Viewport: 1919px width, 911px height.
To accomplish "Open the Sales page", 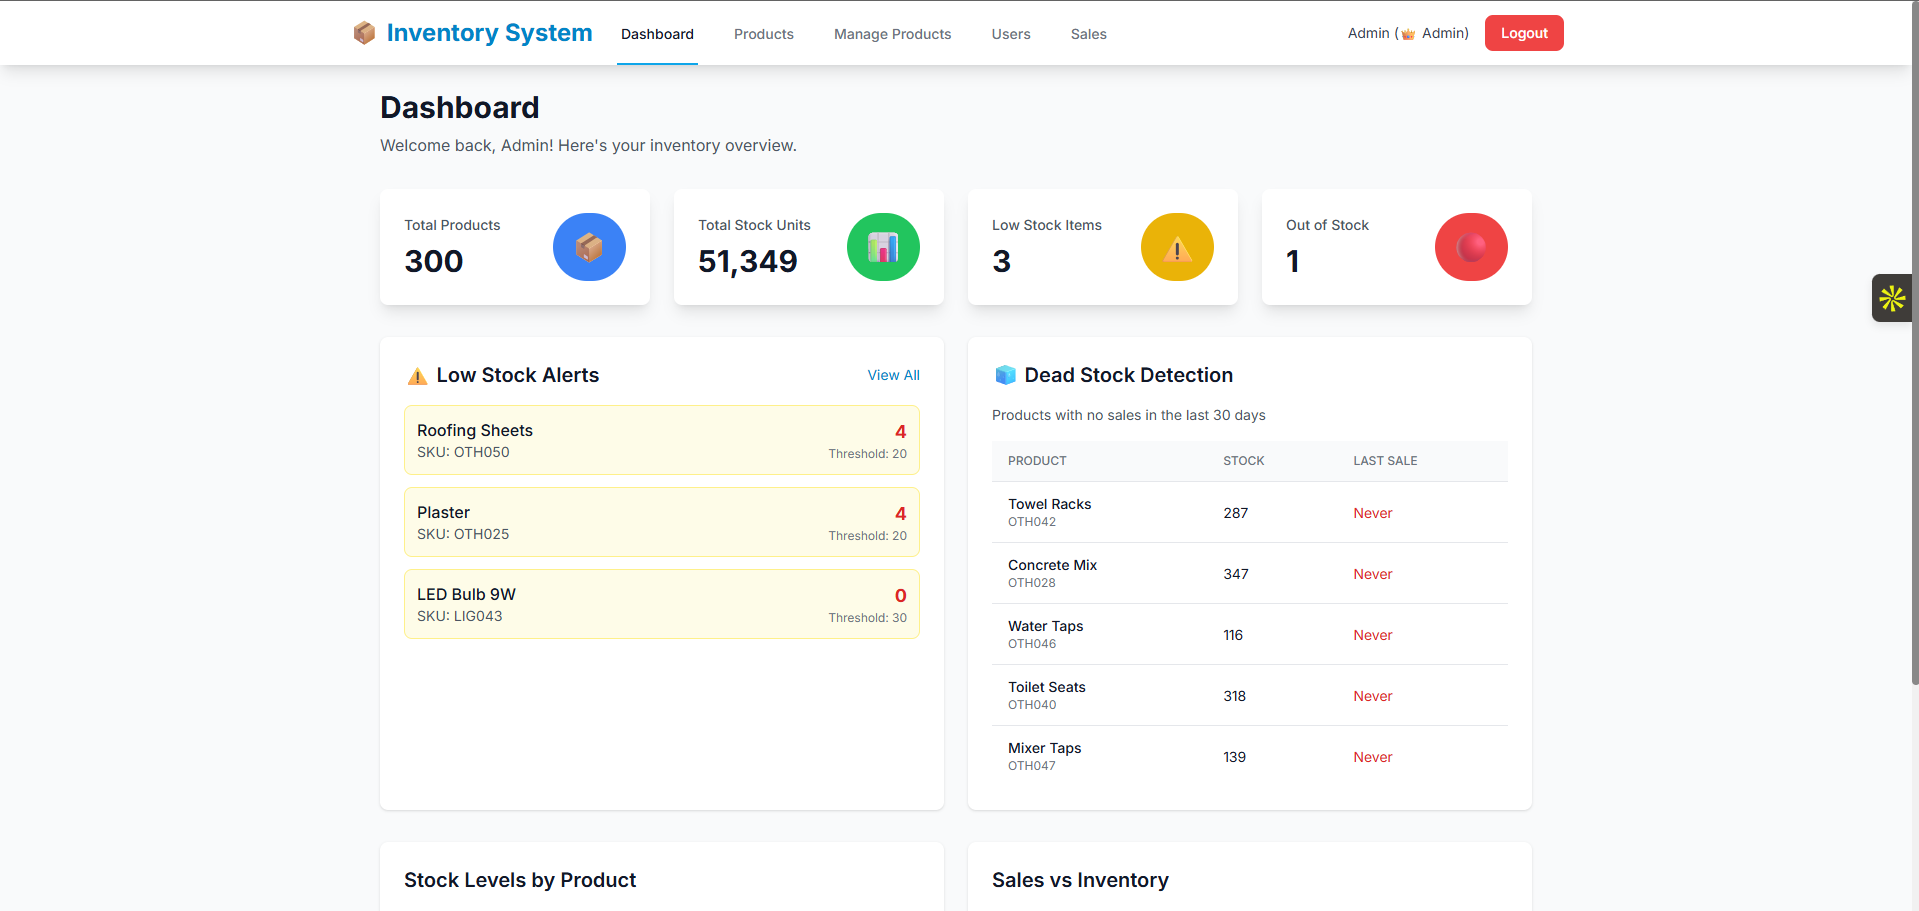I will 1088,34.
